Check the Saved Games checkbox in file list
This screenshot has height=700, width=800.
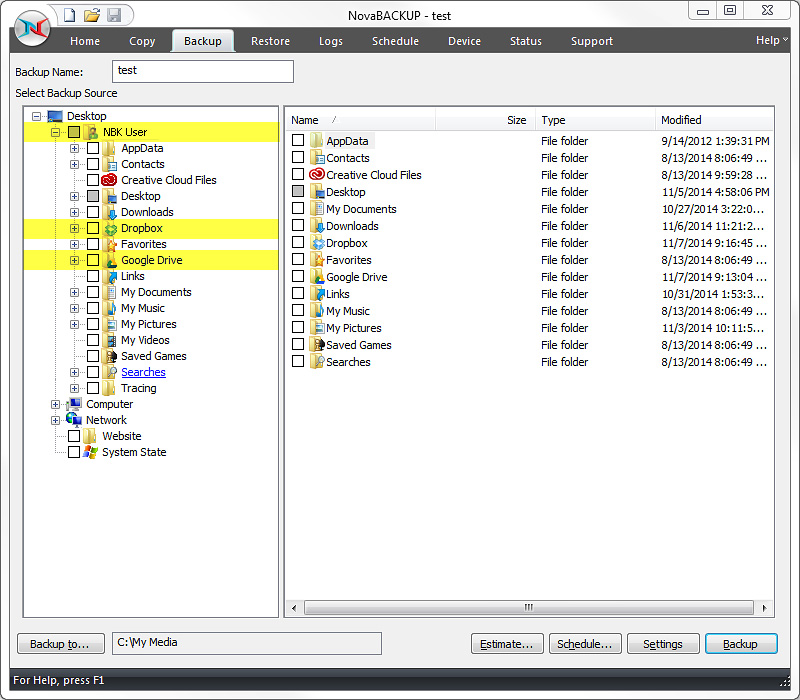click(298, 344)
